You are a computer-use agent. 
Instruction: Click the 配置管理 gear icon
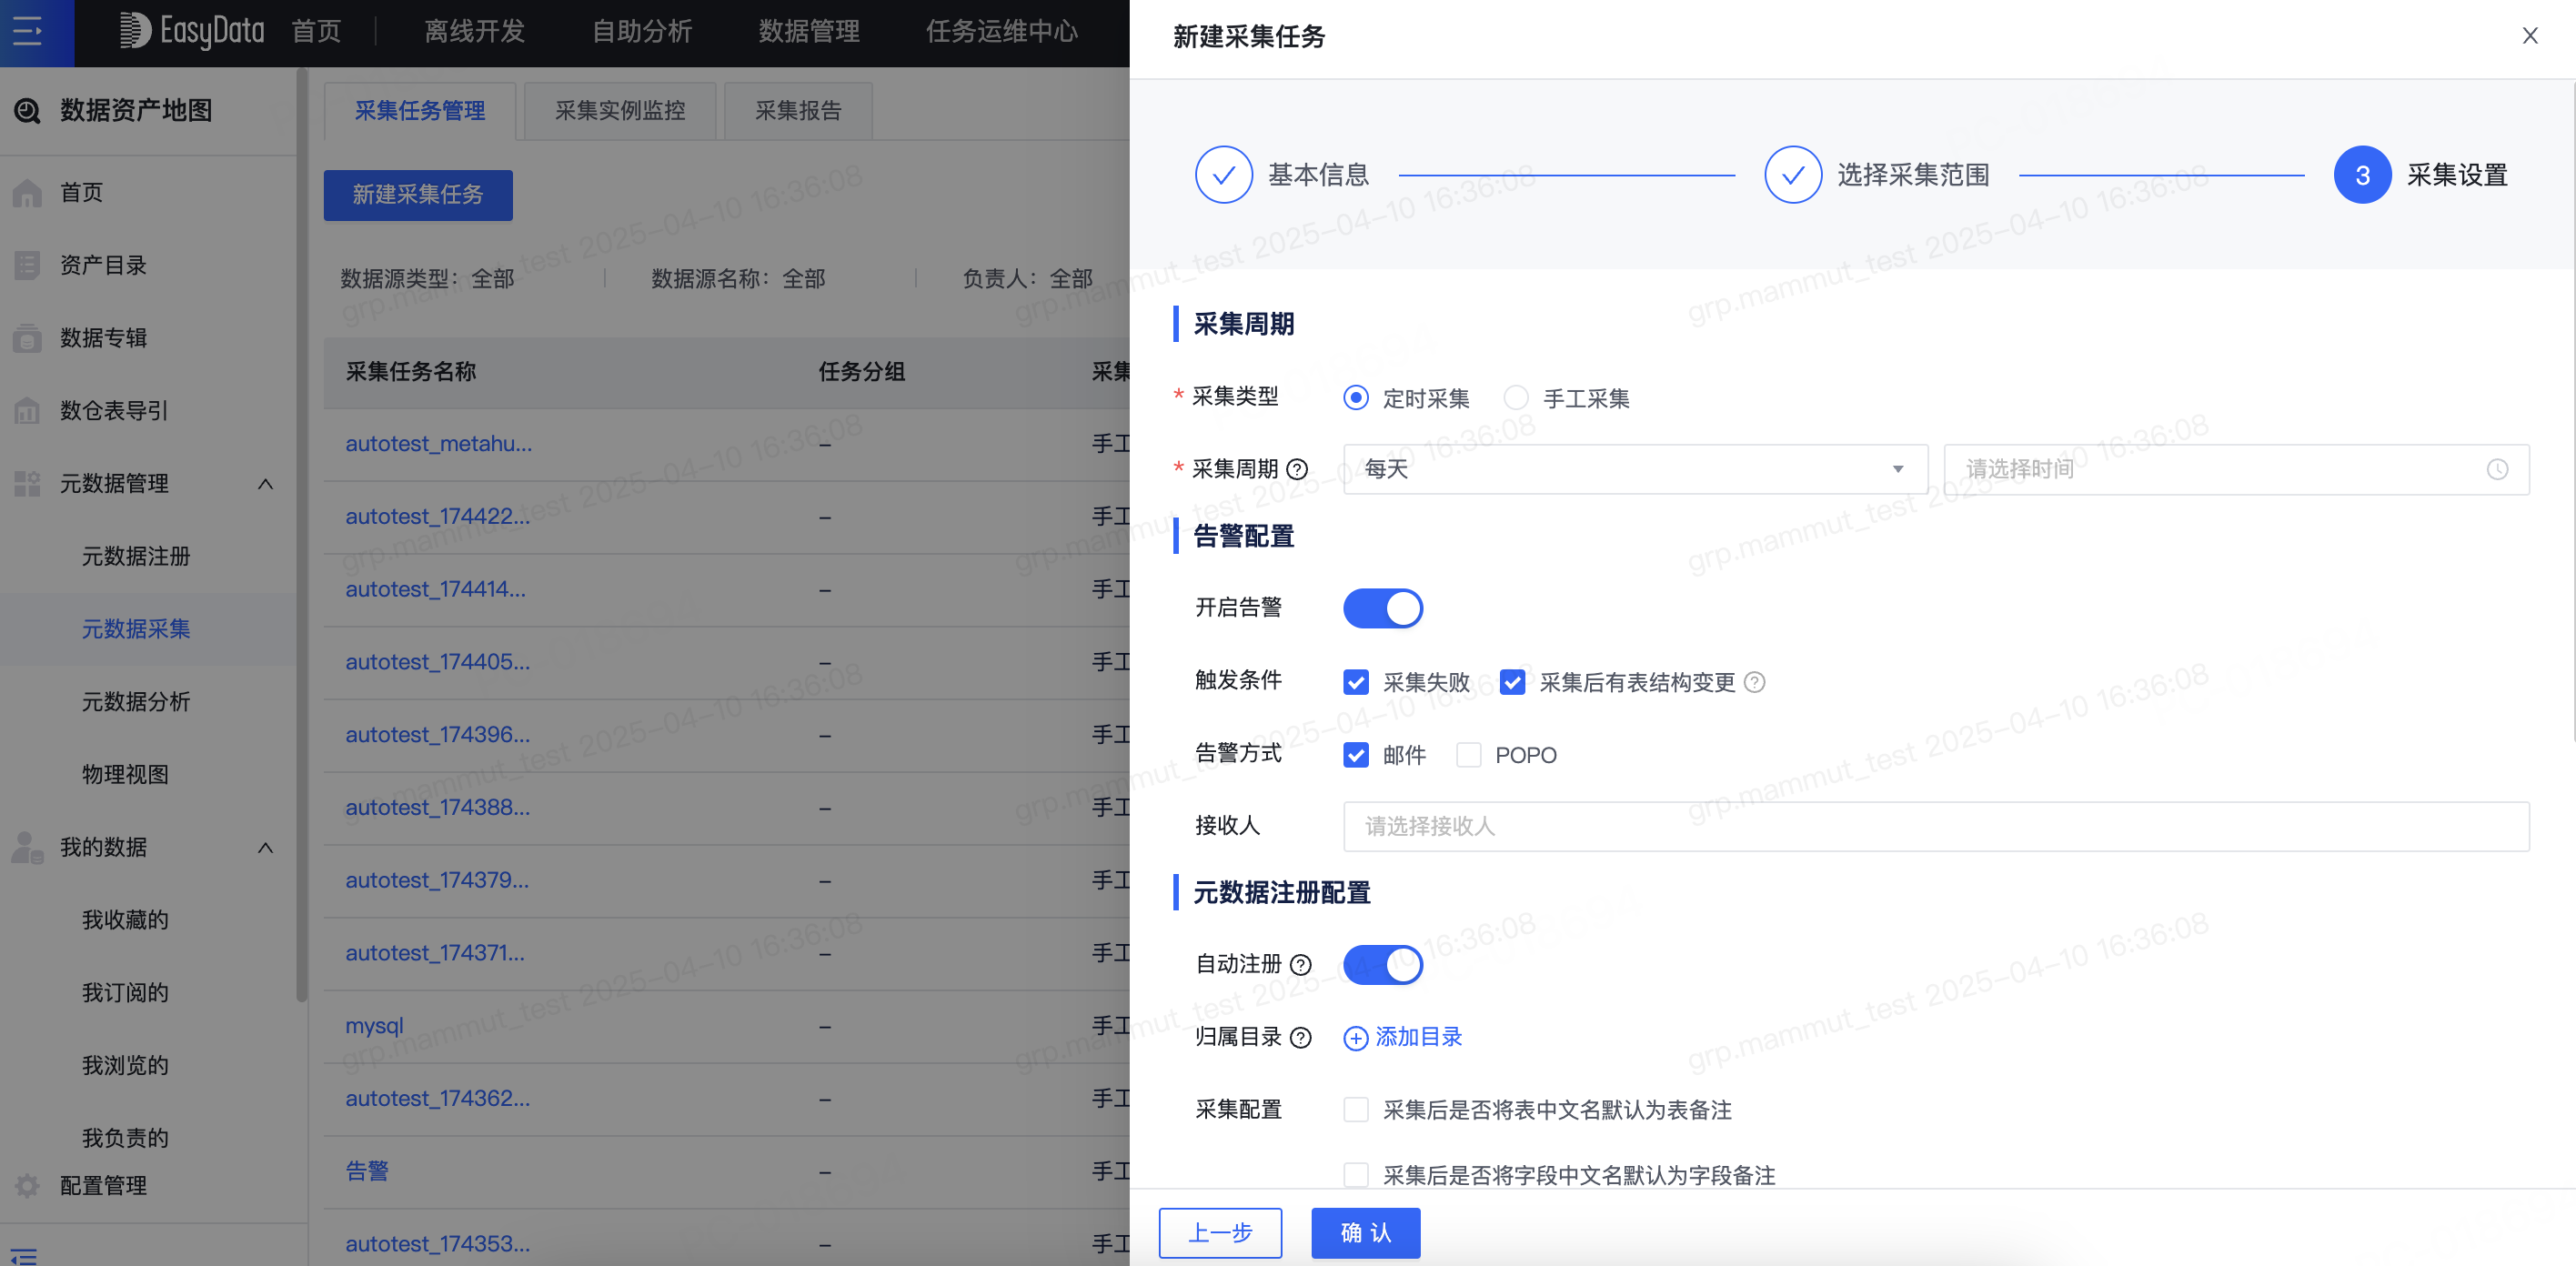[x=27, y=1185]
